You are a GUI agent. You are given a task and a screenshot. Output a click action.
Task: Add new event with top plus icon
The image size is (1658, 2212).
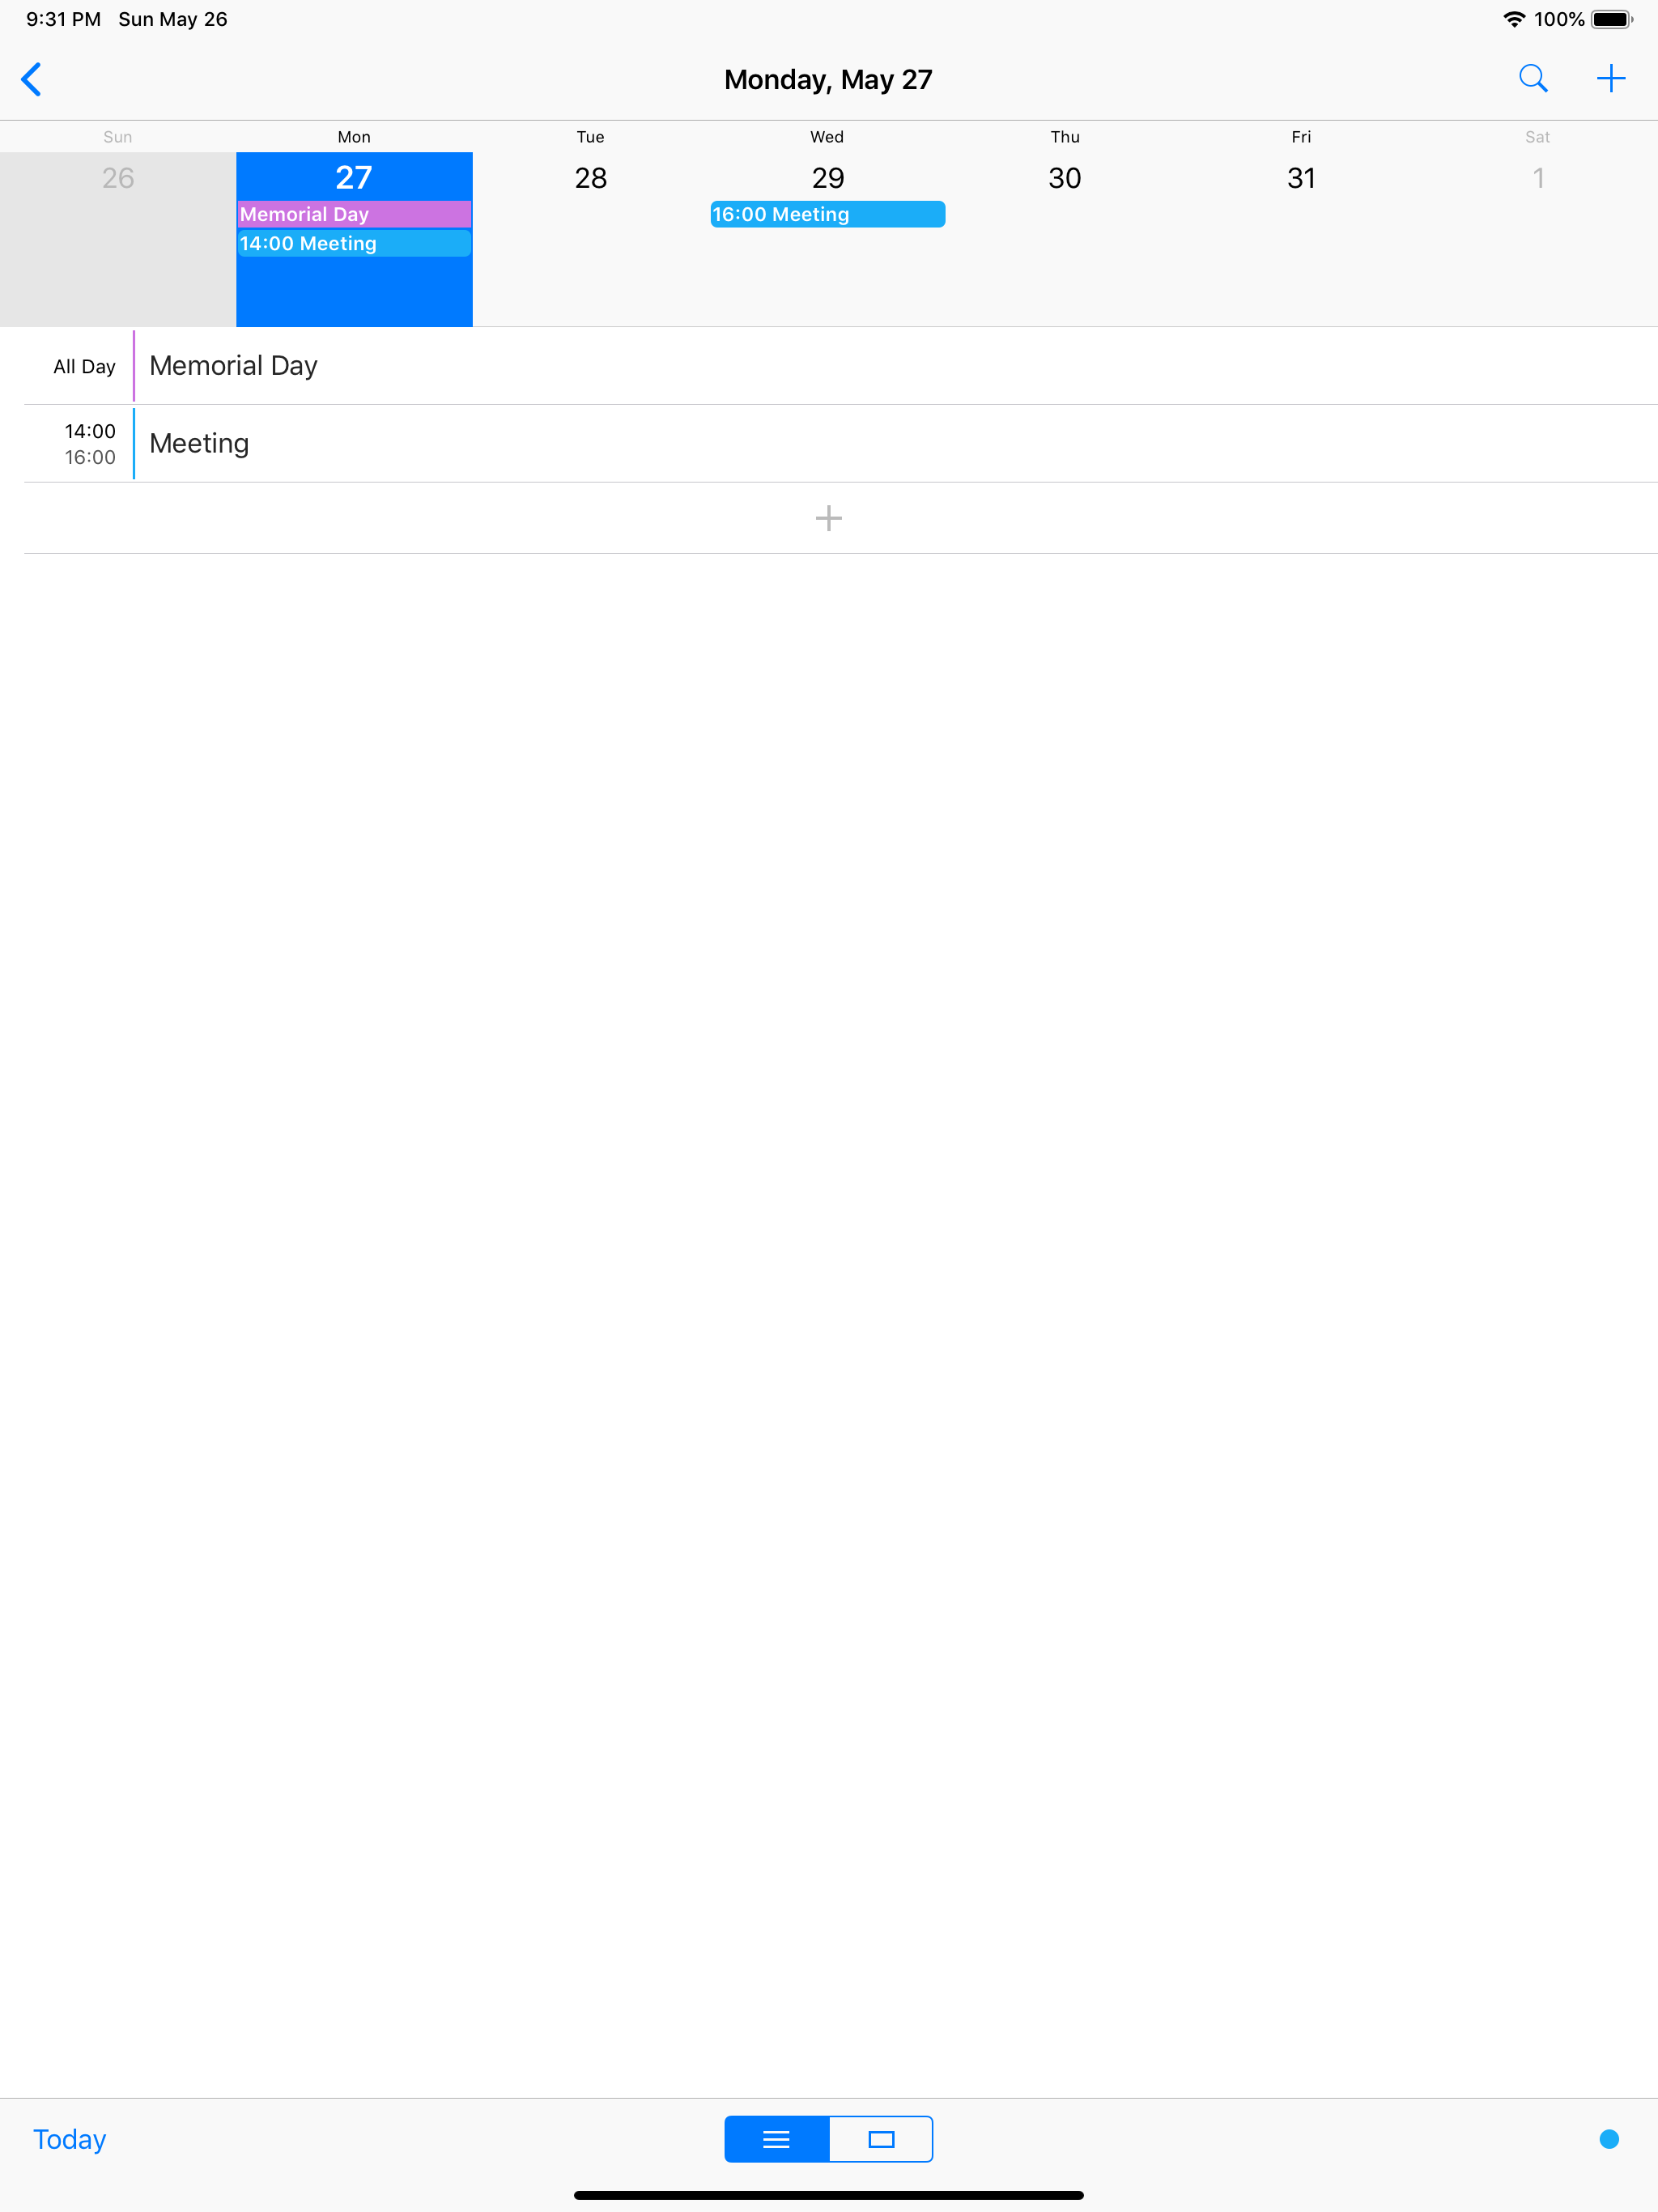pos(1610,78)
